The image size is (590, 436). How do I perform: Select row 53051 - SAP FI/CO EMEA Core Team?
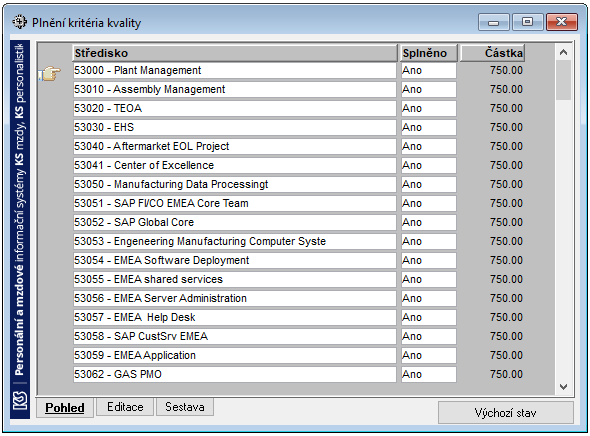coord(235,204)
